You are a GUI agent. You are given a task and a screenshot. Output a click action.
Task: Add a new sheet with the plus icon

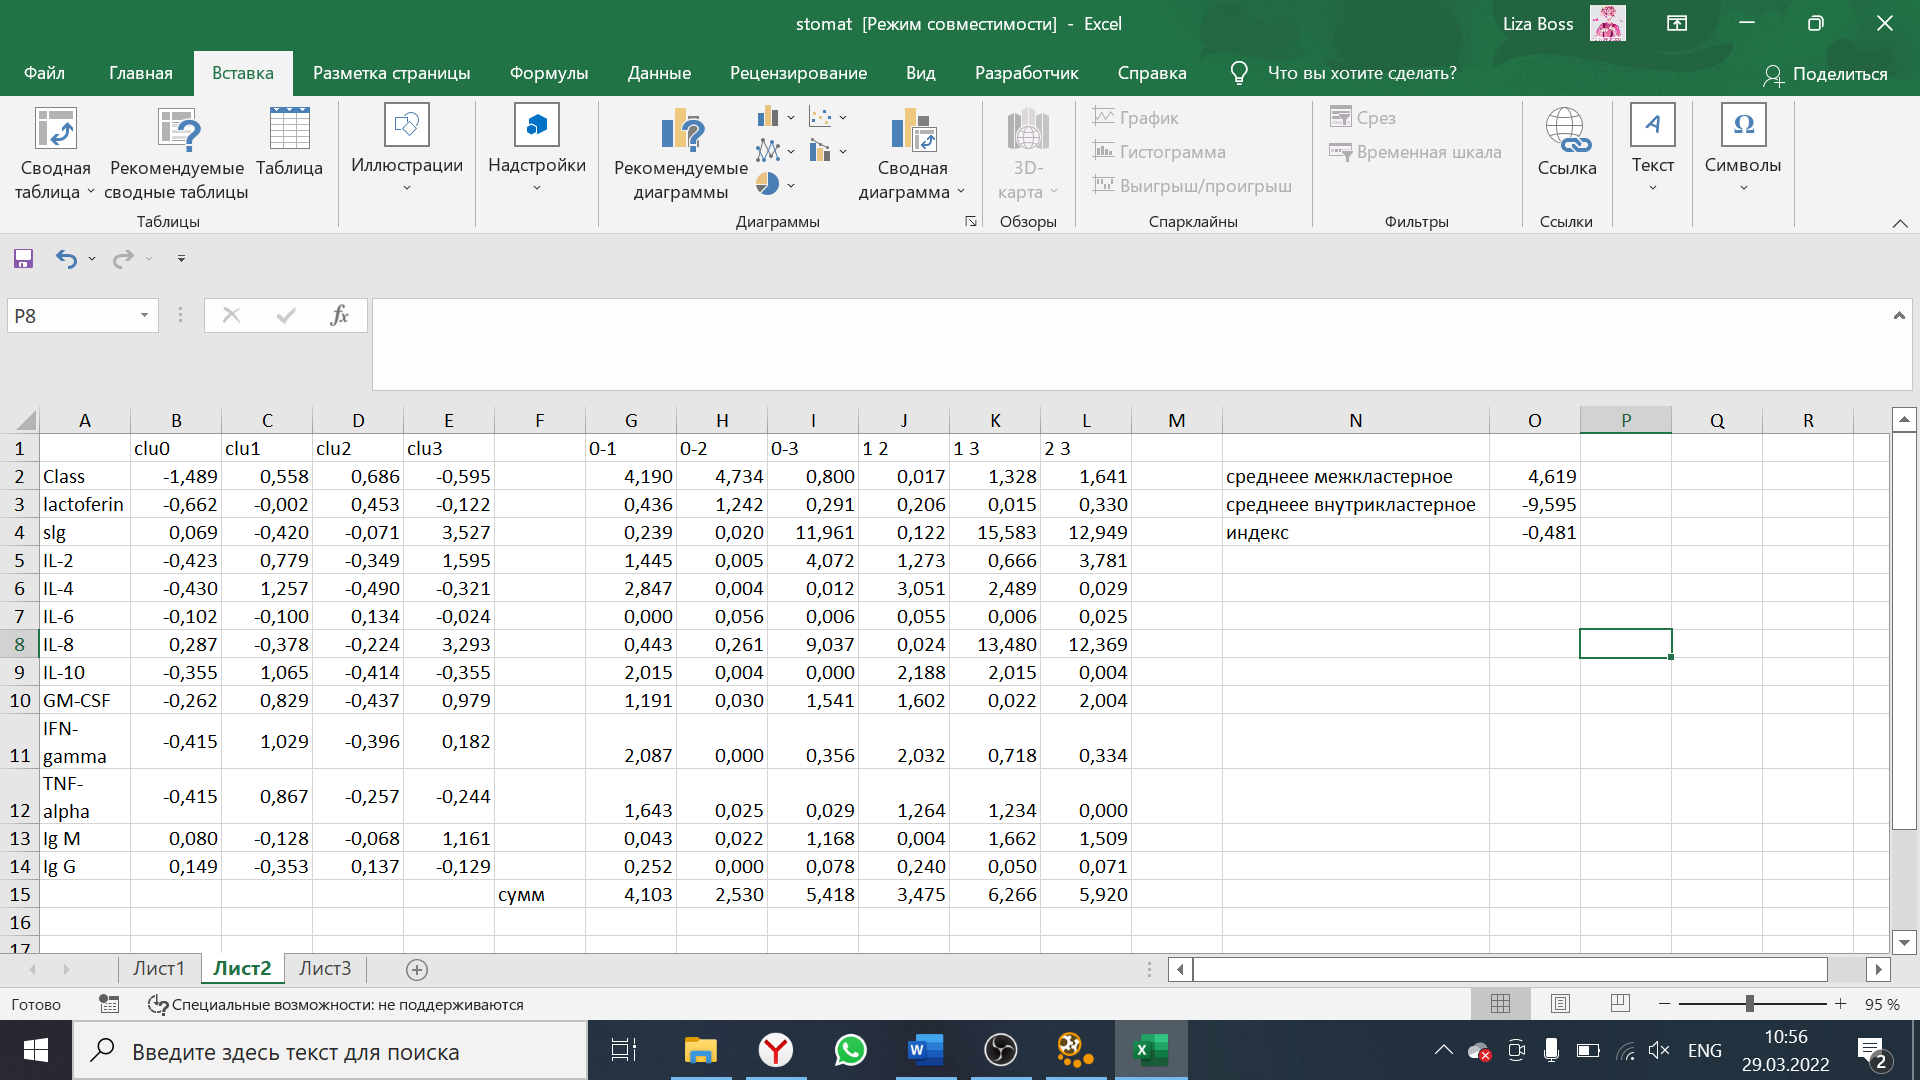coord(417,969)
